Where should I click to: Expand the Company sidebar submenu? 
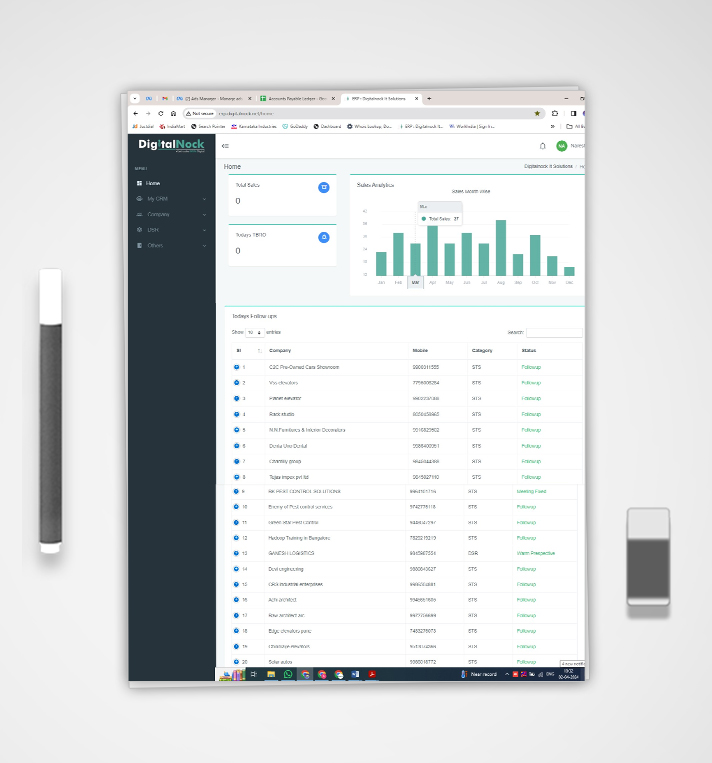(x=172, y=214)
